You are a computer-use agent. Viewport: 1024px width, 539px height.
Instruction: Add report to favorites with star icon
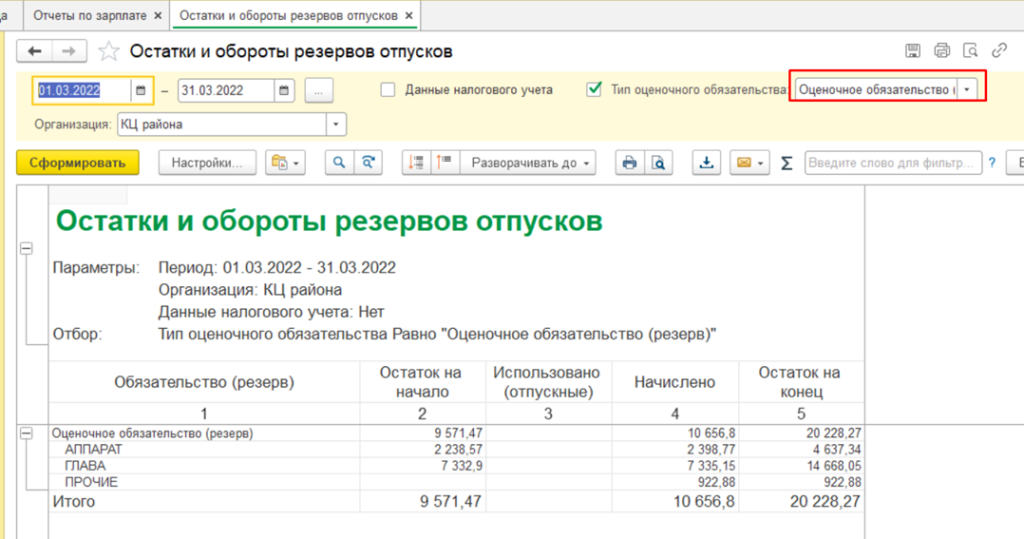tap(110, 52)
